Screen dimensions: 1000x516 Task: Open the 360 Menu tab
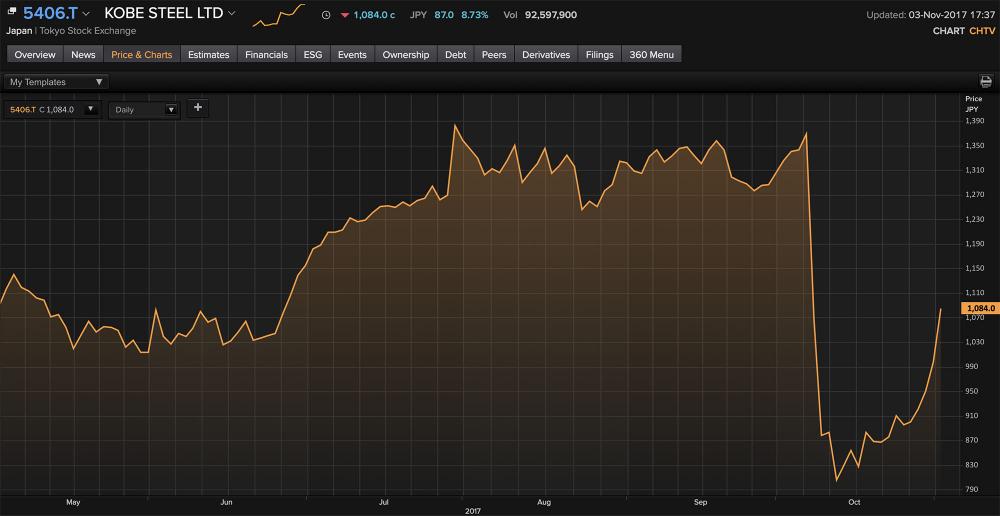tap(651, 54)
